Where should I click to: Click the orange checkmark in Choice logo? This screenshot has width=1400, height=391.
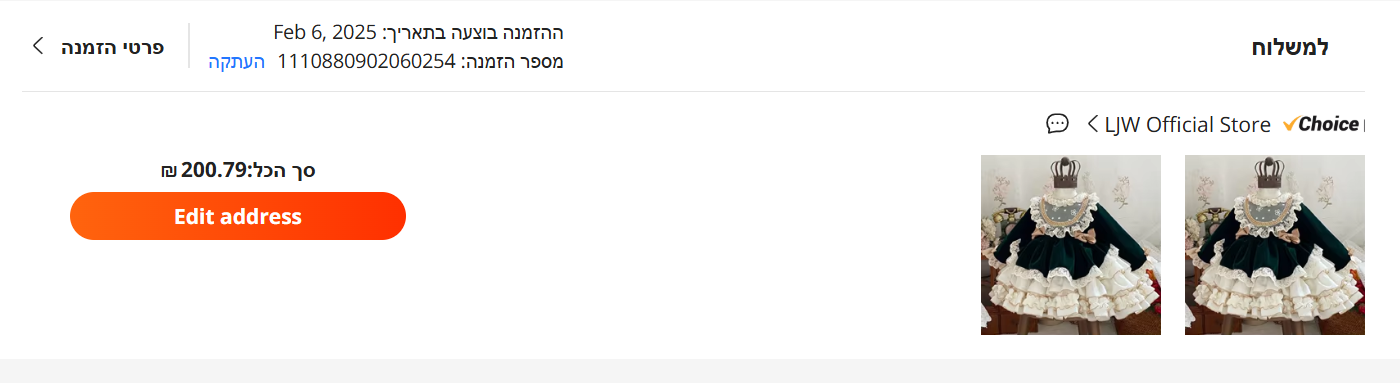coord(1290,124)
